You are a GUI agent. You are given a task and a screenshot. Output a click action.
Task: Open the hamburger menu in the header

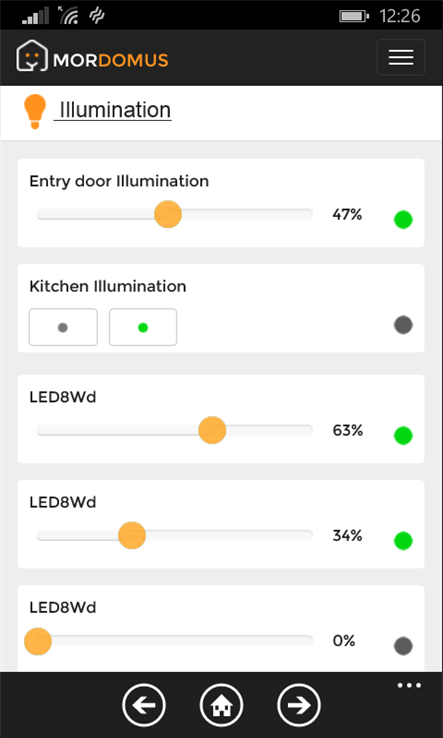pyautogui.click(x=401, y=57)
